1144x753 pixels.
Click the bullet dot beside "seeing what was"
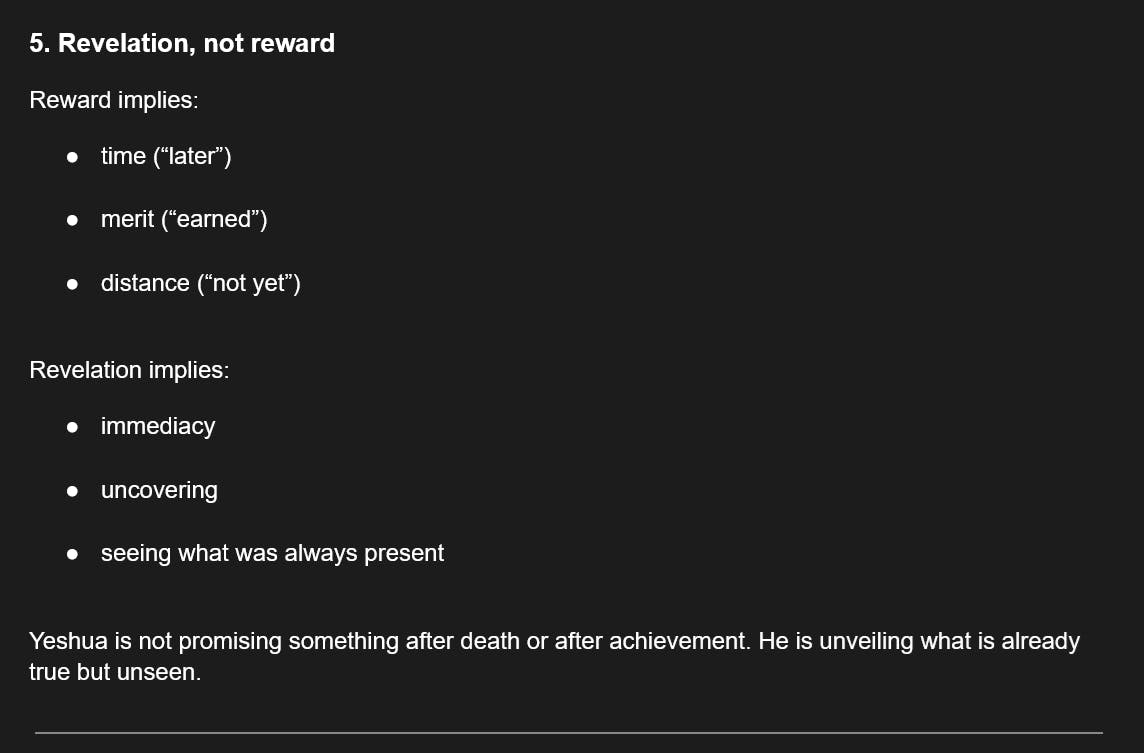(72, 554)
